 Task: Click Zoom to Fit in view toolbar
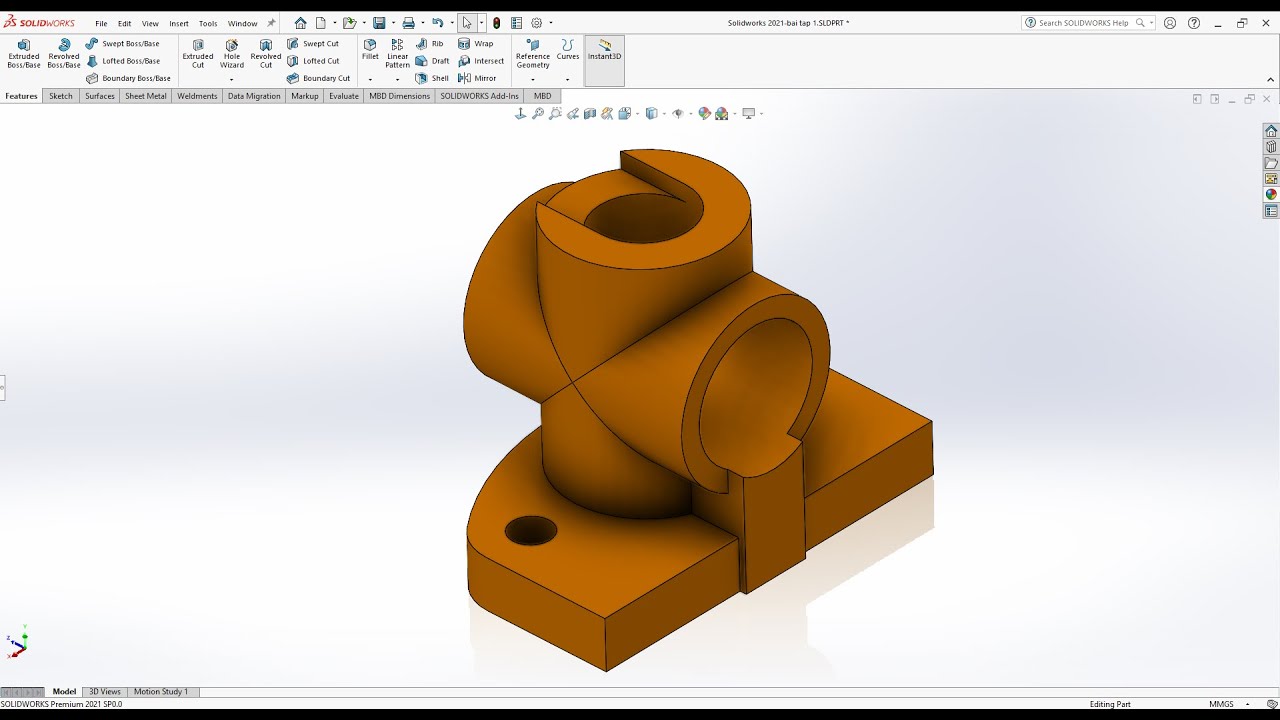538,114
